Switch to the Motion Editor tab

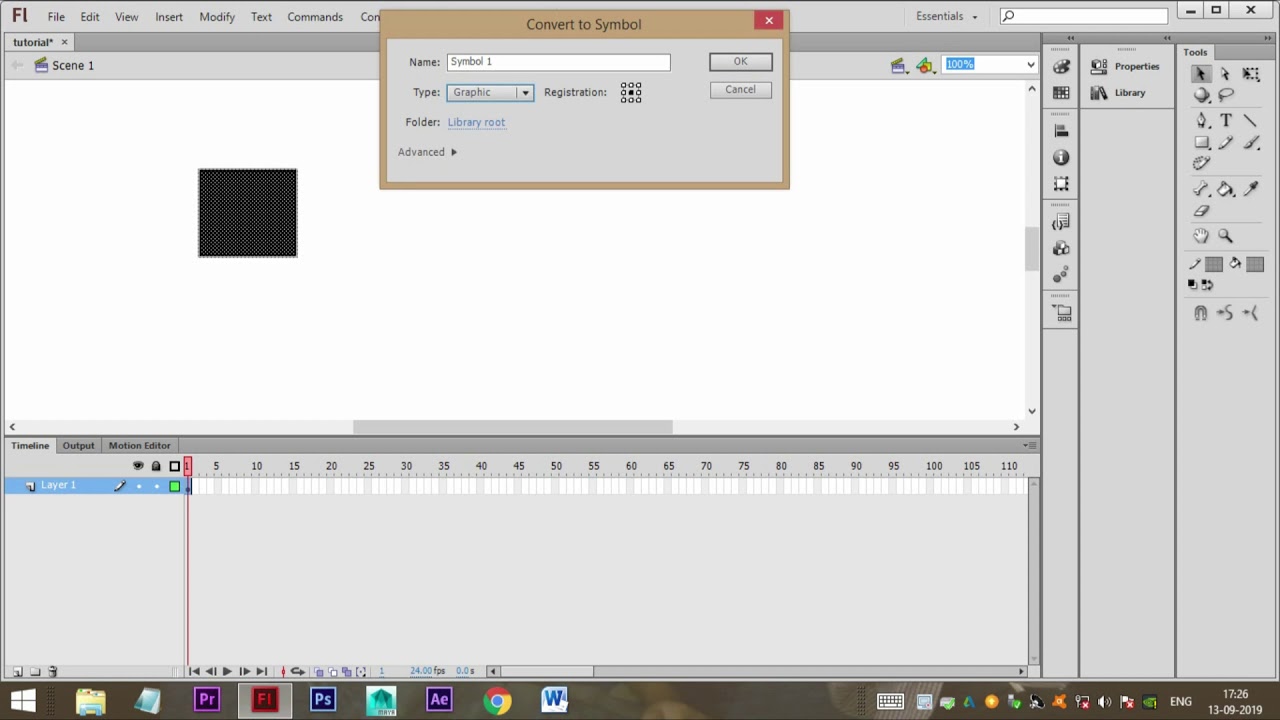139,445
